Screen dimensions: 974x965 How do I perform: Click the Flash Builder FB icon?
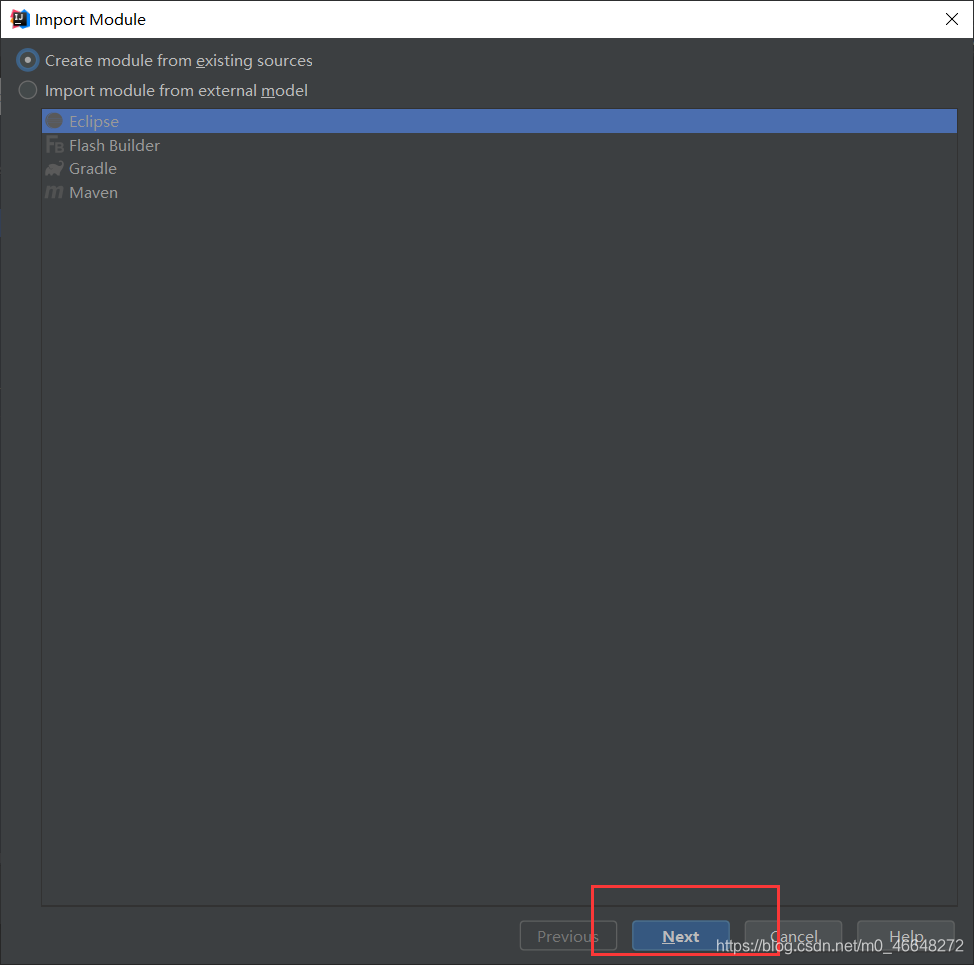(55, 145)
